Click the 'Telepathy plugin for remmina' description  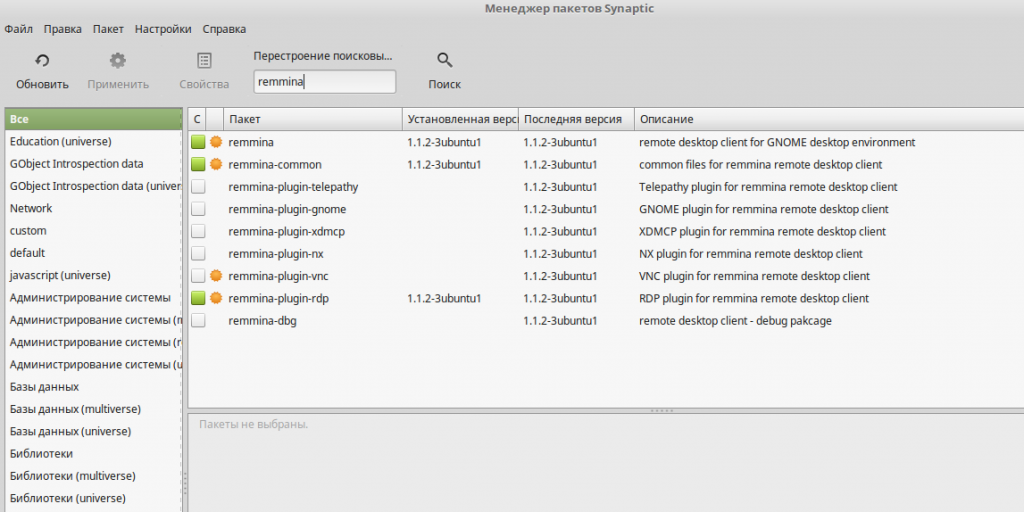(x=768, y=187)
